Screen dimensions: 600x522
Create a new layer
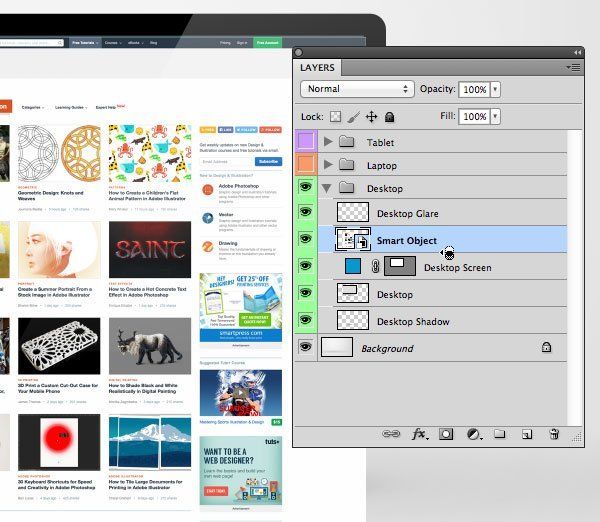(527, 434)
